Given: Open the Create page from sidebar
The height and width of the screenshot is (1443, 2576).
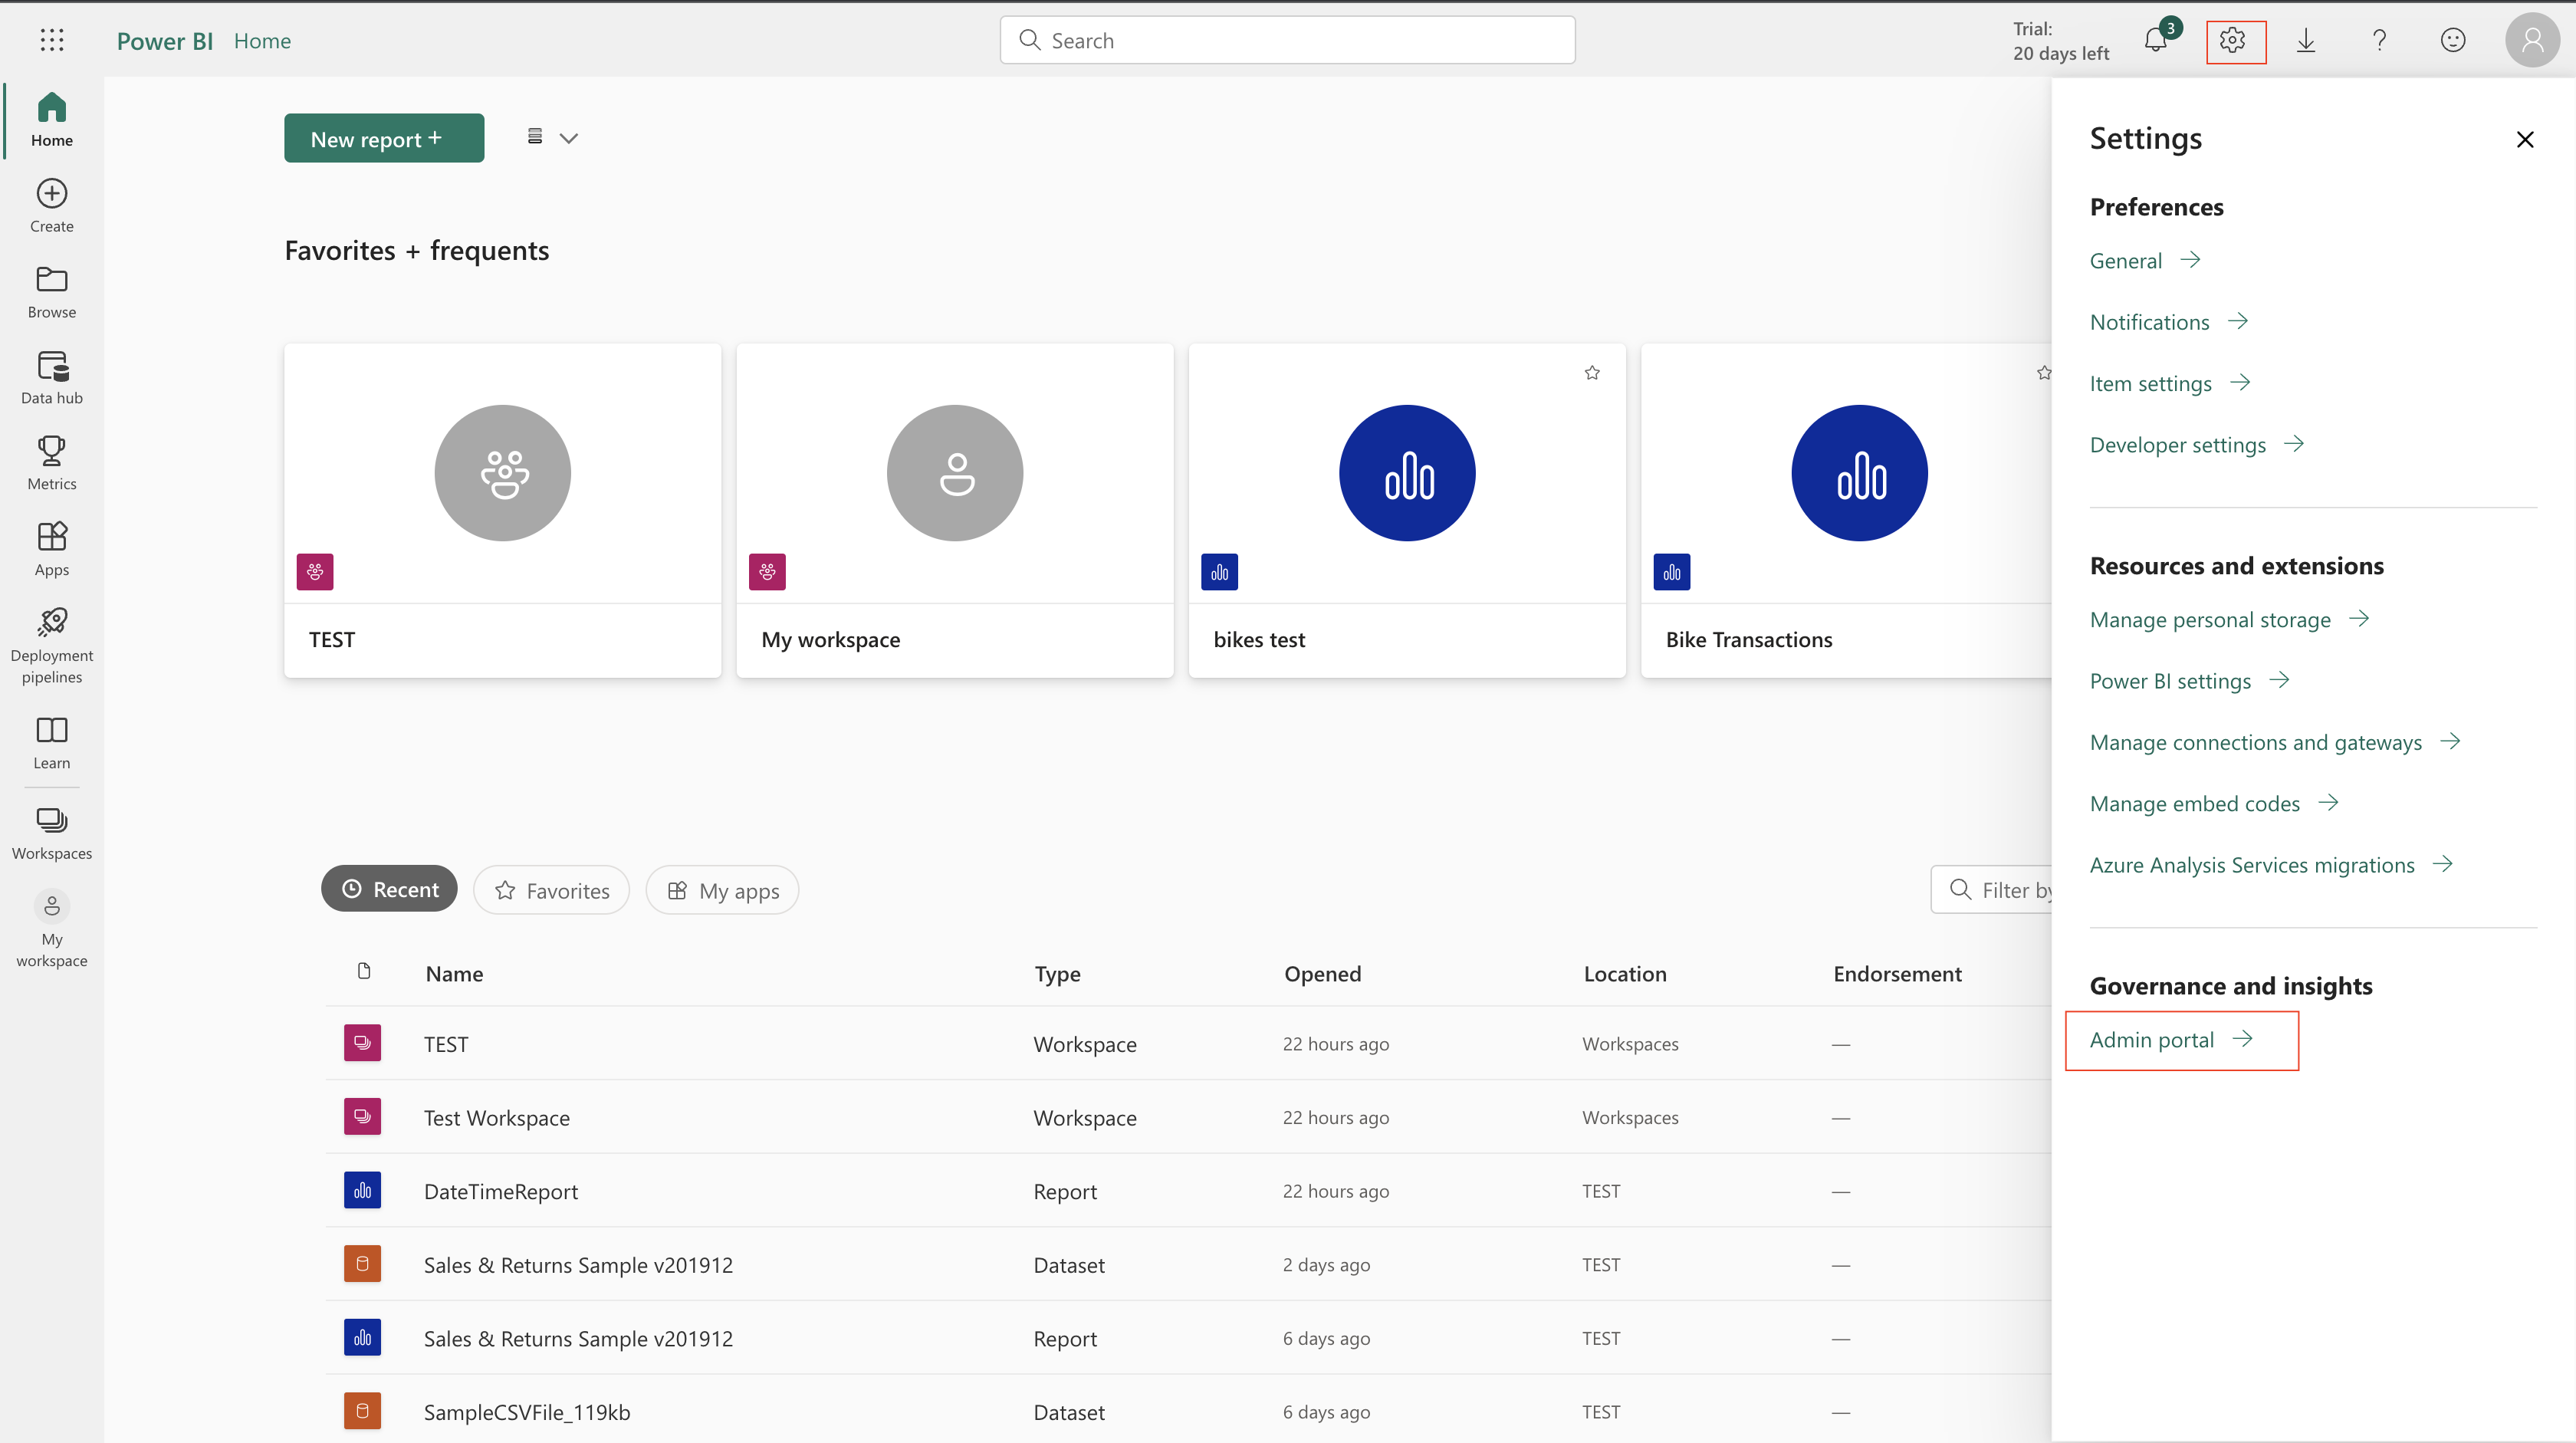Looking at the screenshot, I should click(x=52, y=205).
